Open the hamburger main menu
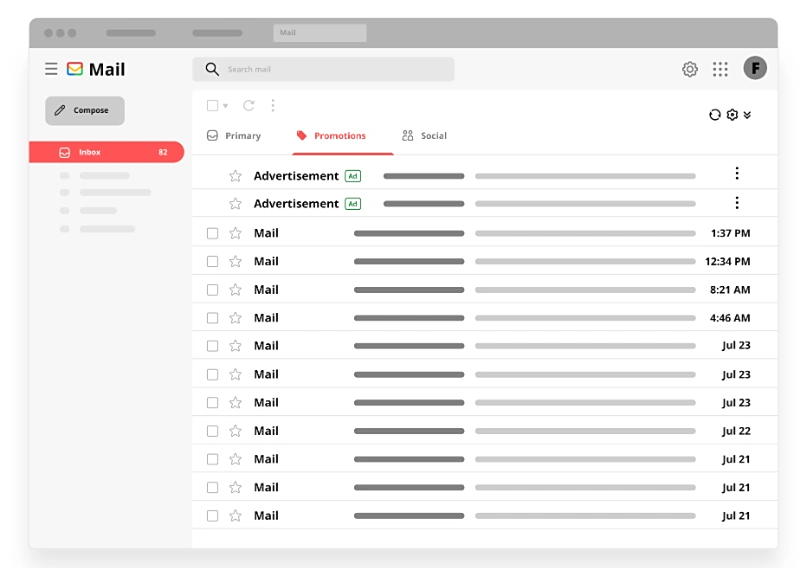 tap(51, 69)
